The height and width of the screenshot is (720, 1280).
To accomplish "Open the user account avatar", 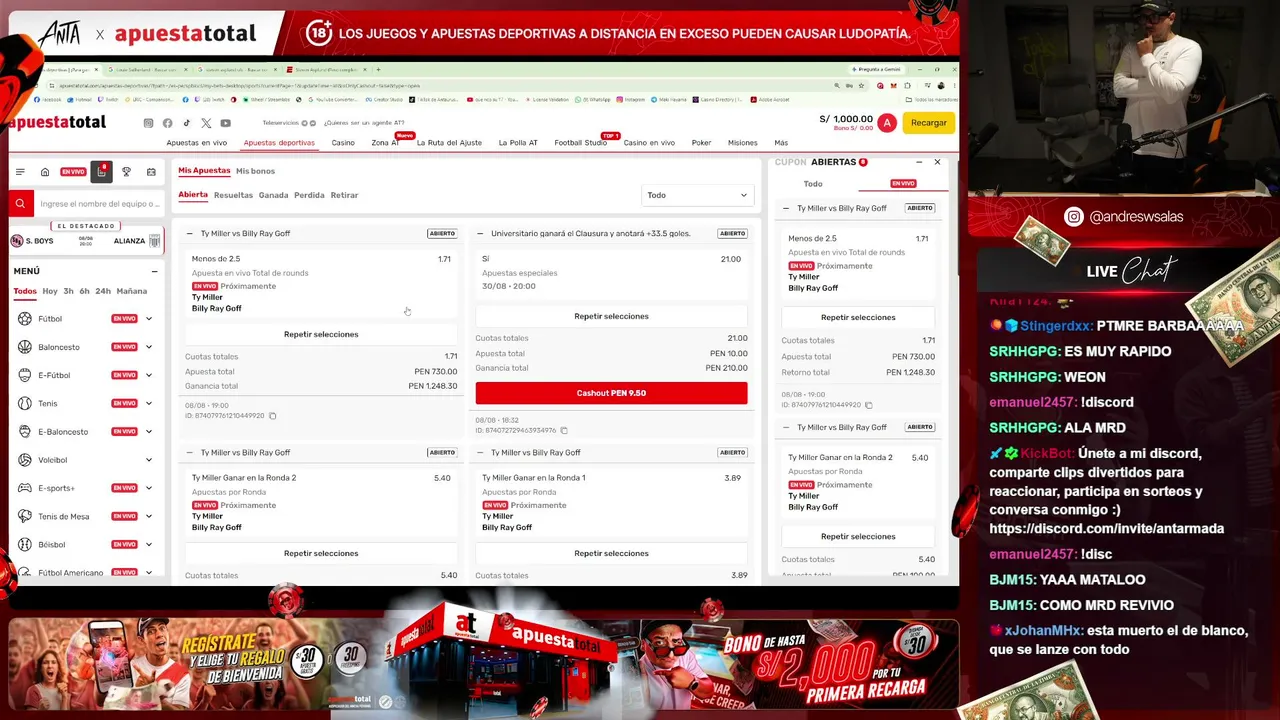I will [887, 123].
